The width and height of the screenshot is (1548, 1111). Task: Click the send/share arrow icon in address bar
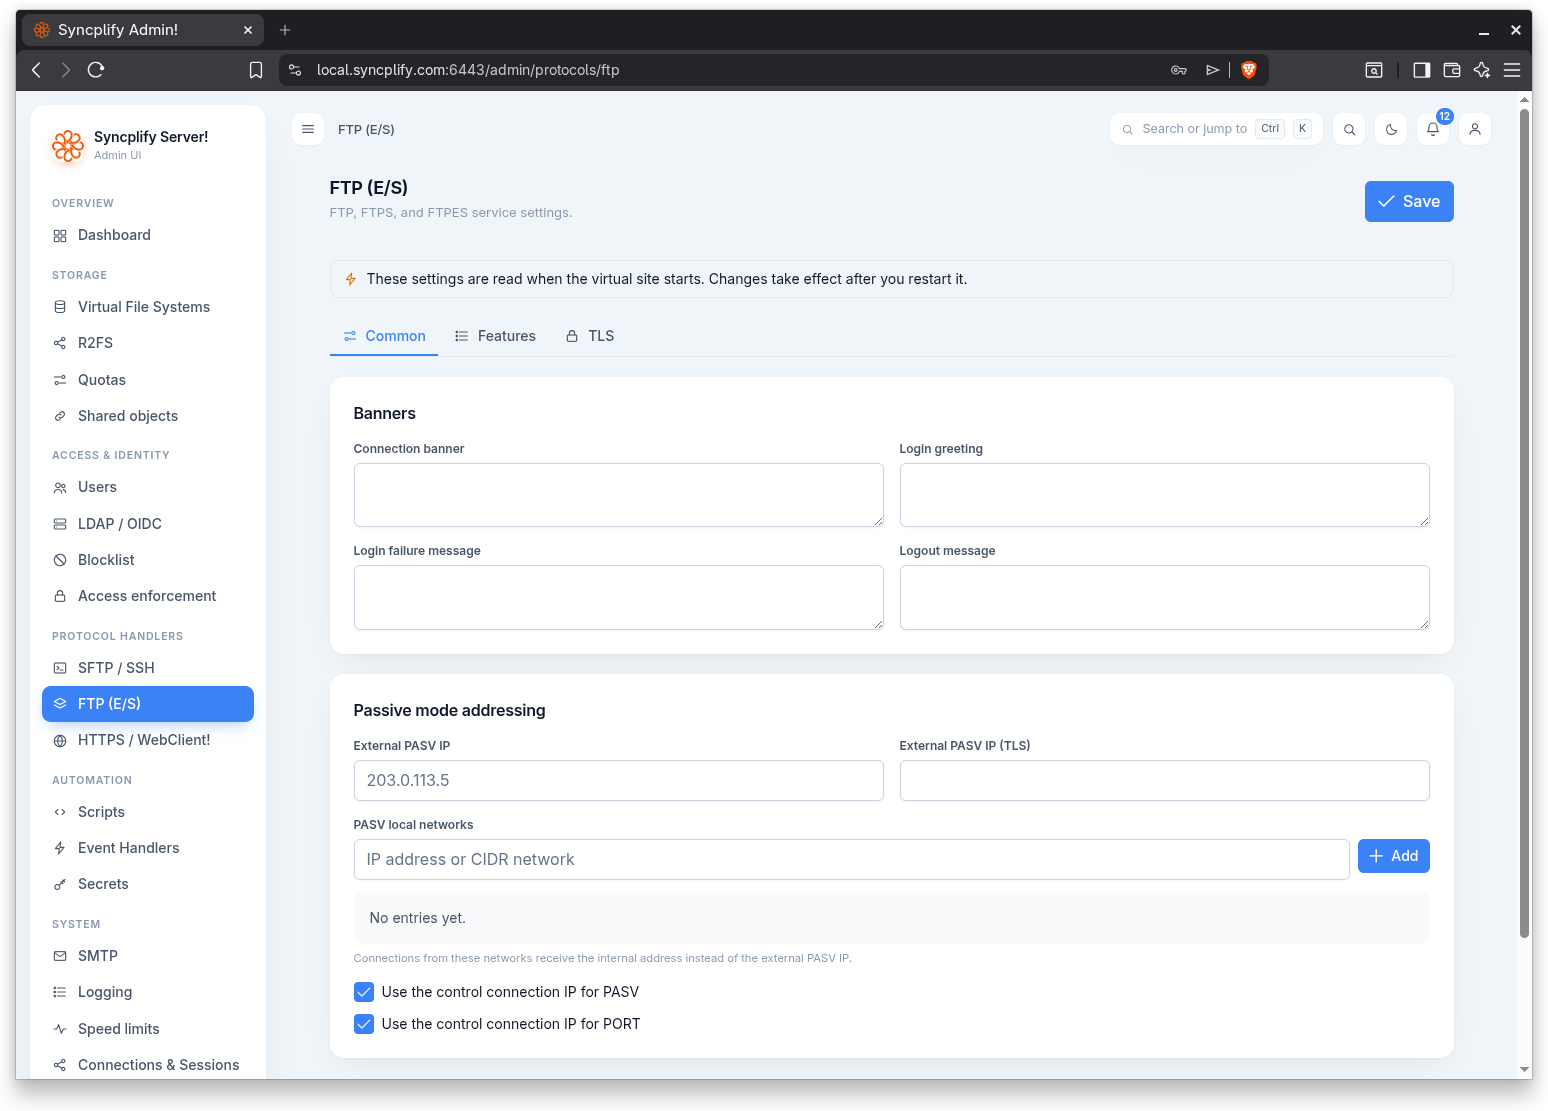(x=1212, y=70)
